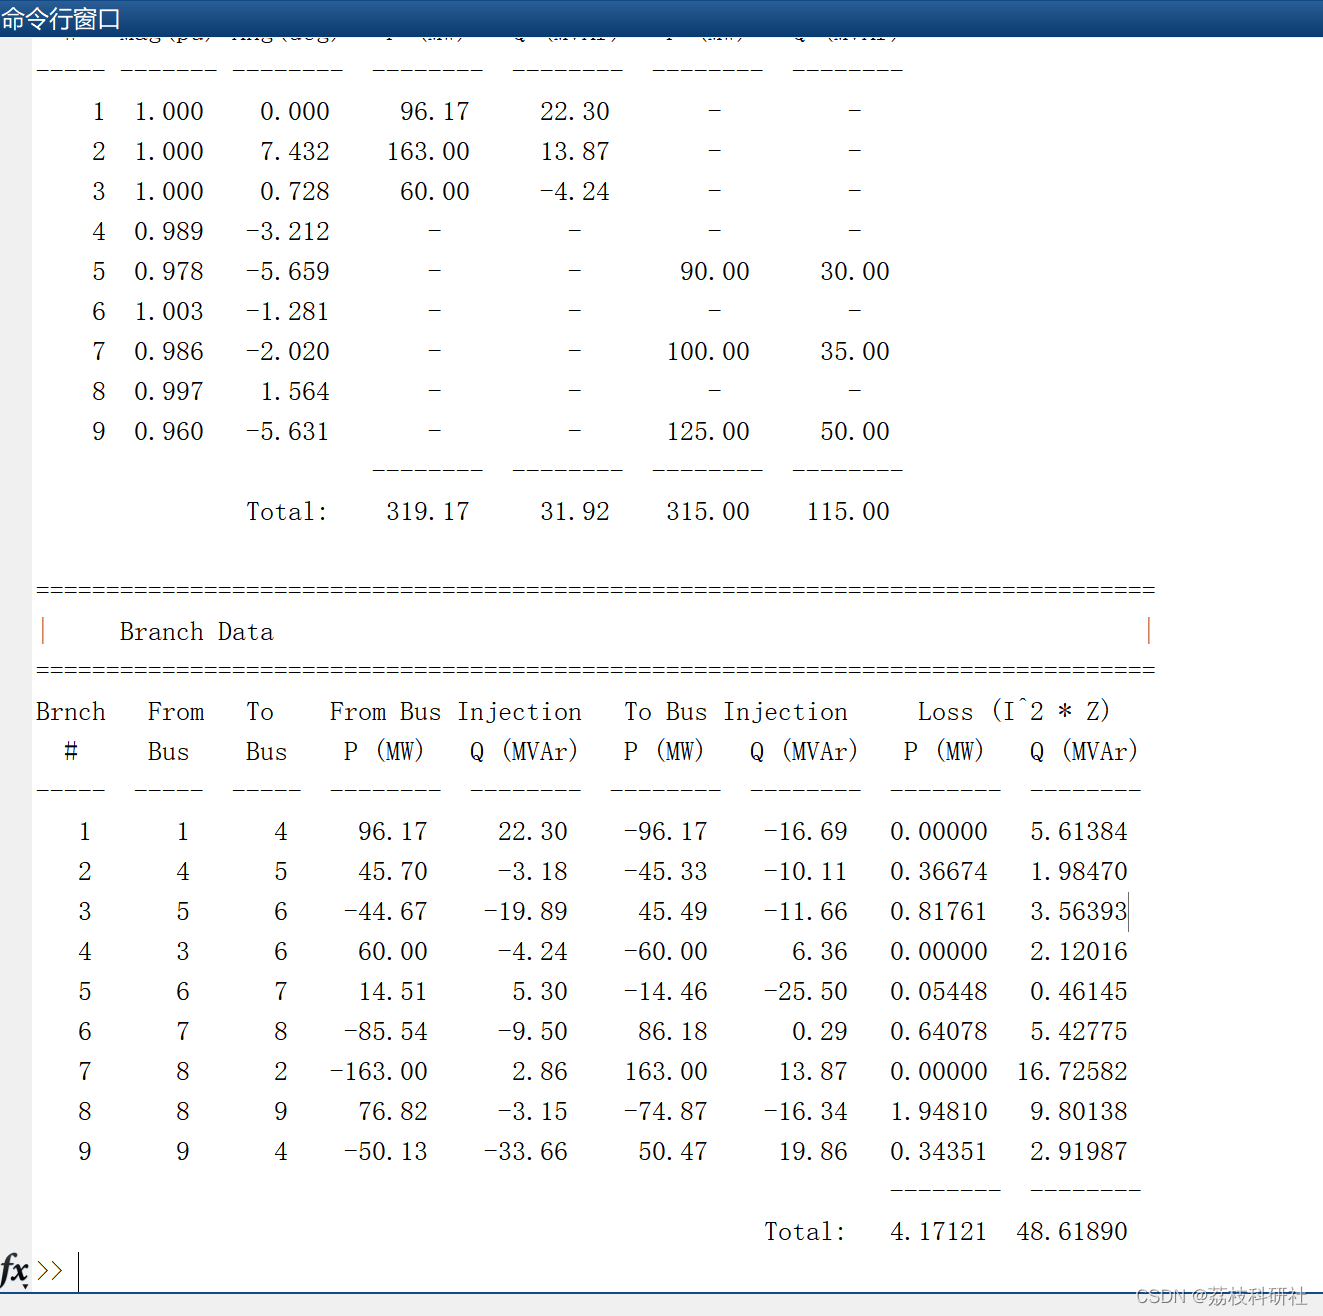Click branch 9 to-bus Q value 19.86
The height and width of the screenshot is (1316, 1323).
(813, 1152)
